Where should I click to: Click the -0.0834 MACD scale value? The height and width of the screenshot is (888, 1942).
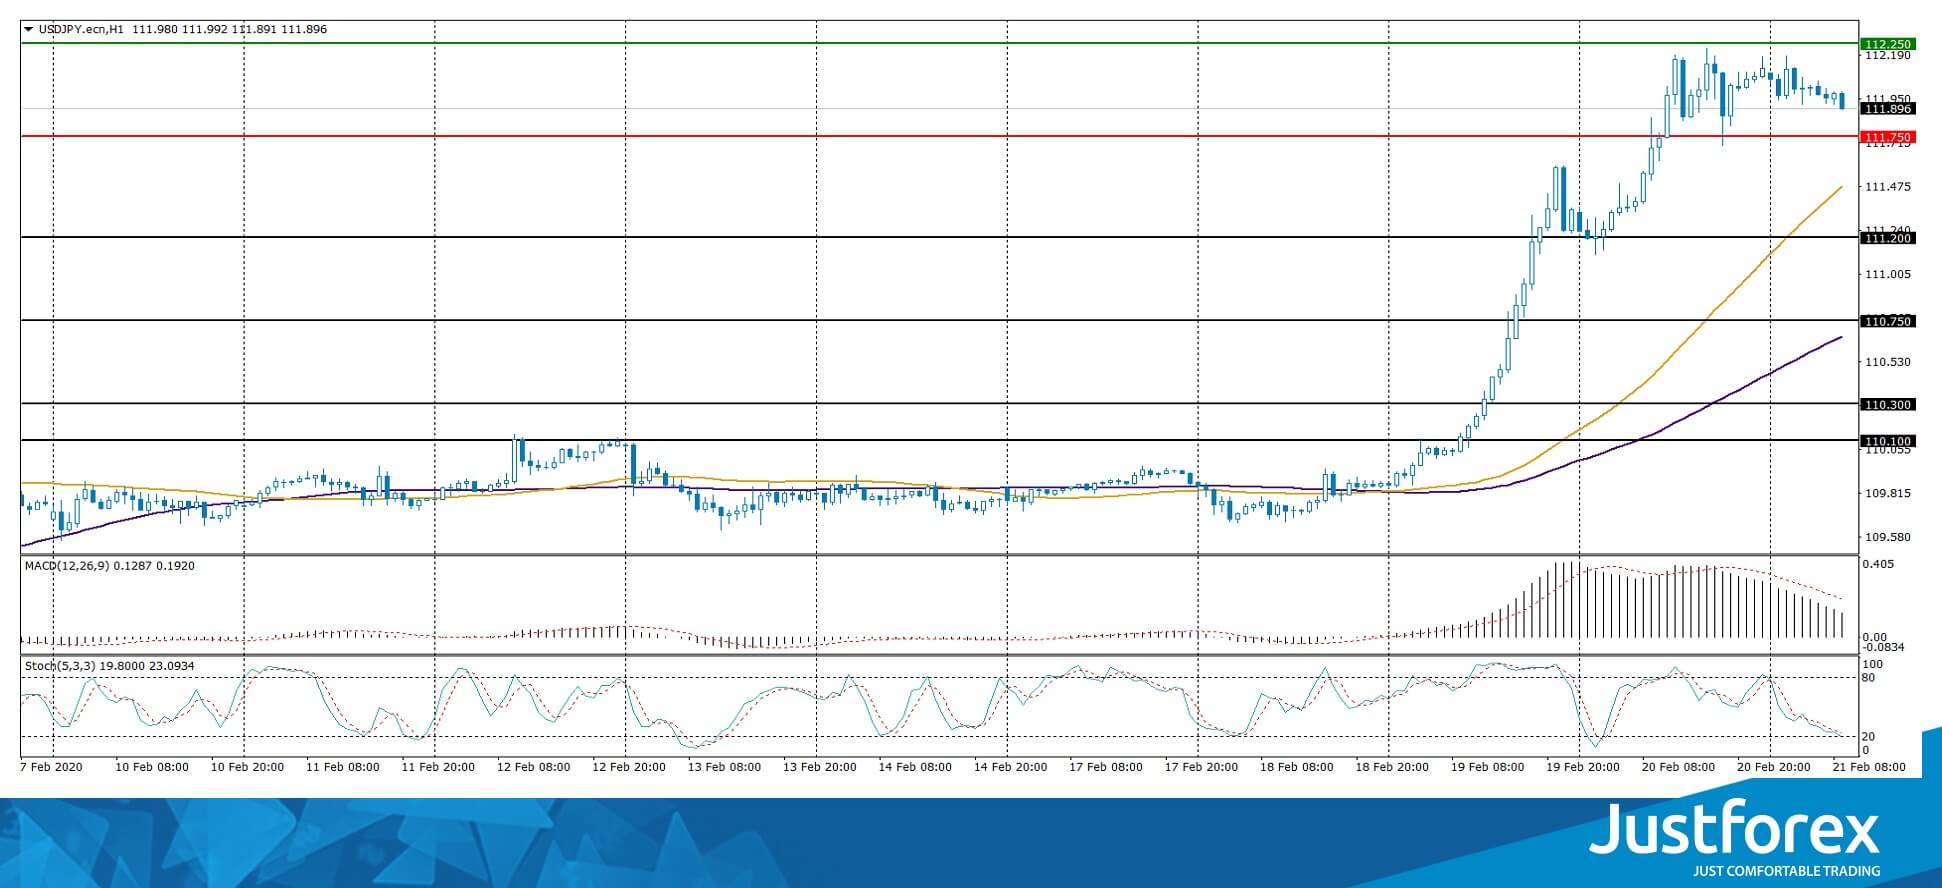1884,647
